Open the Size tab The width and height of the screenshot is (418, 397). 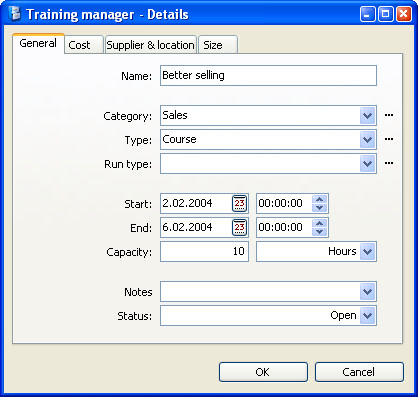tap(218, 45)
